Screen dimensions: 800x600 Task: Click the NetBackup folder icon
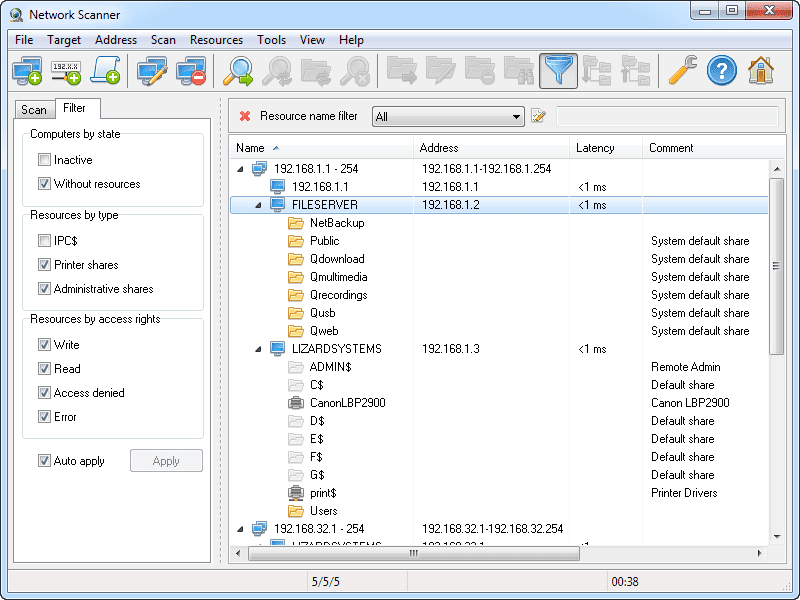point(296,223)
